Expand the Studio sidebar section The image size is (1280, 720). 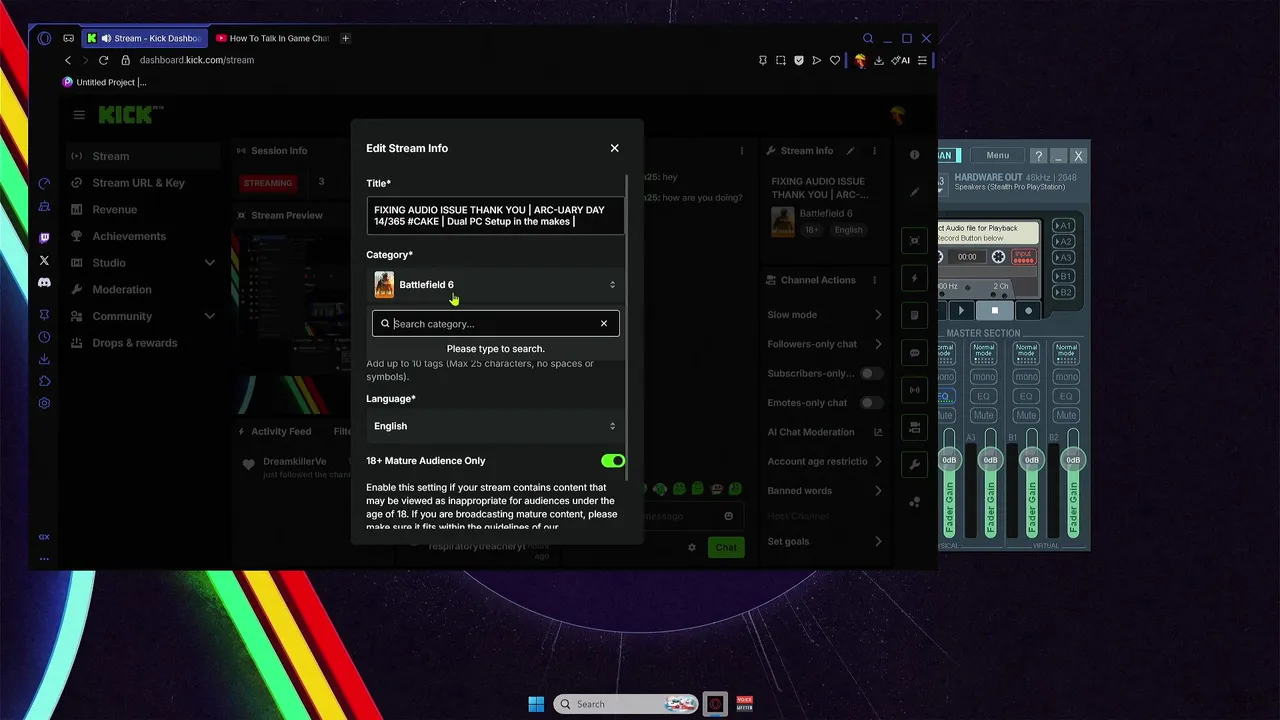coord(144,263)
